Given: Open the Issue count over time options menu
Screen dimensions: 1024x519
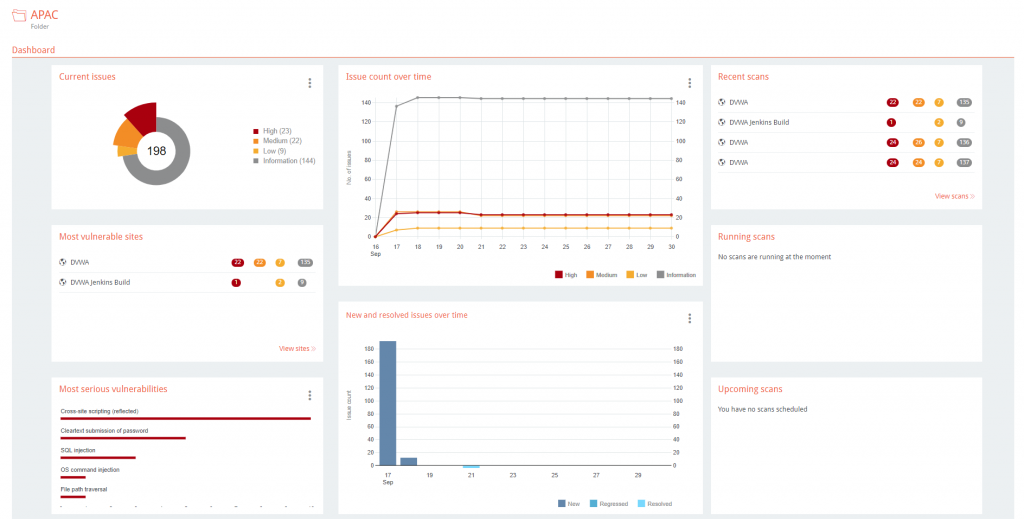Looking at the screenshot, I should 689,84.
